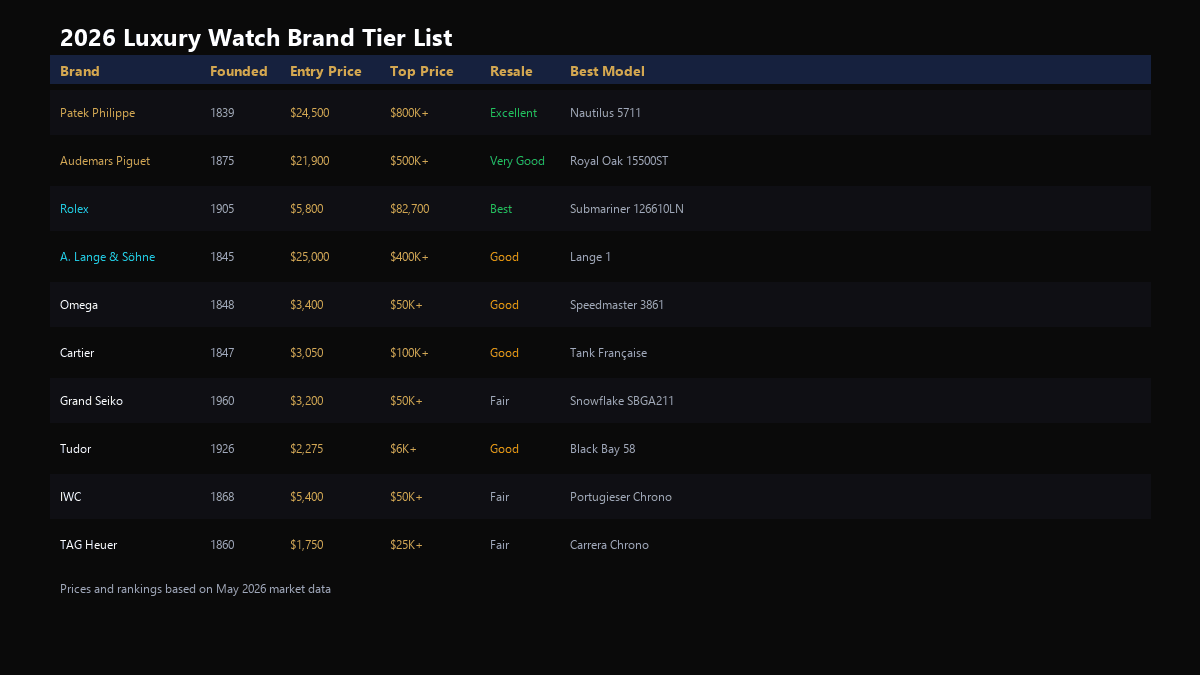Screen dimensions: 1200x675
Task: Click founded year 1845
Action: (222, 257)
